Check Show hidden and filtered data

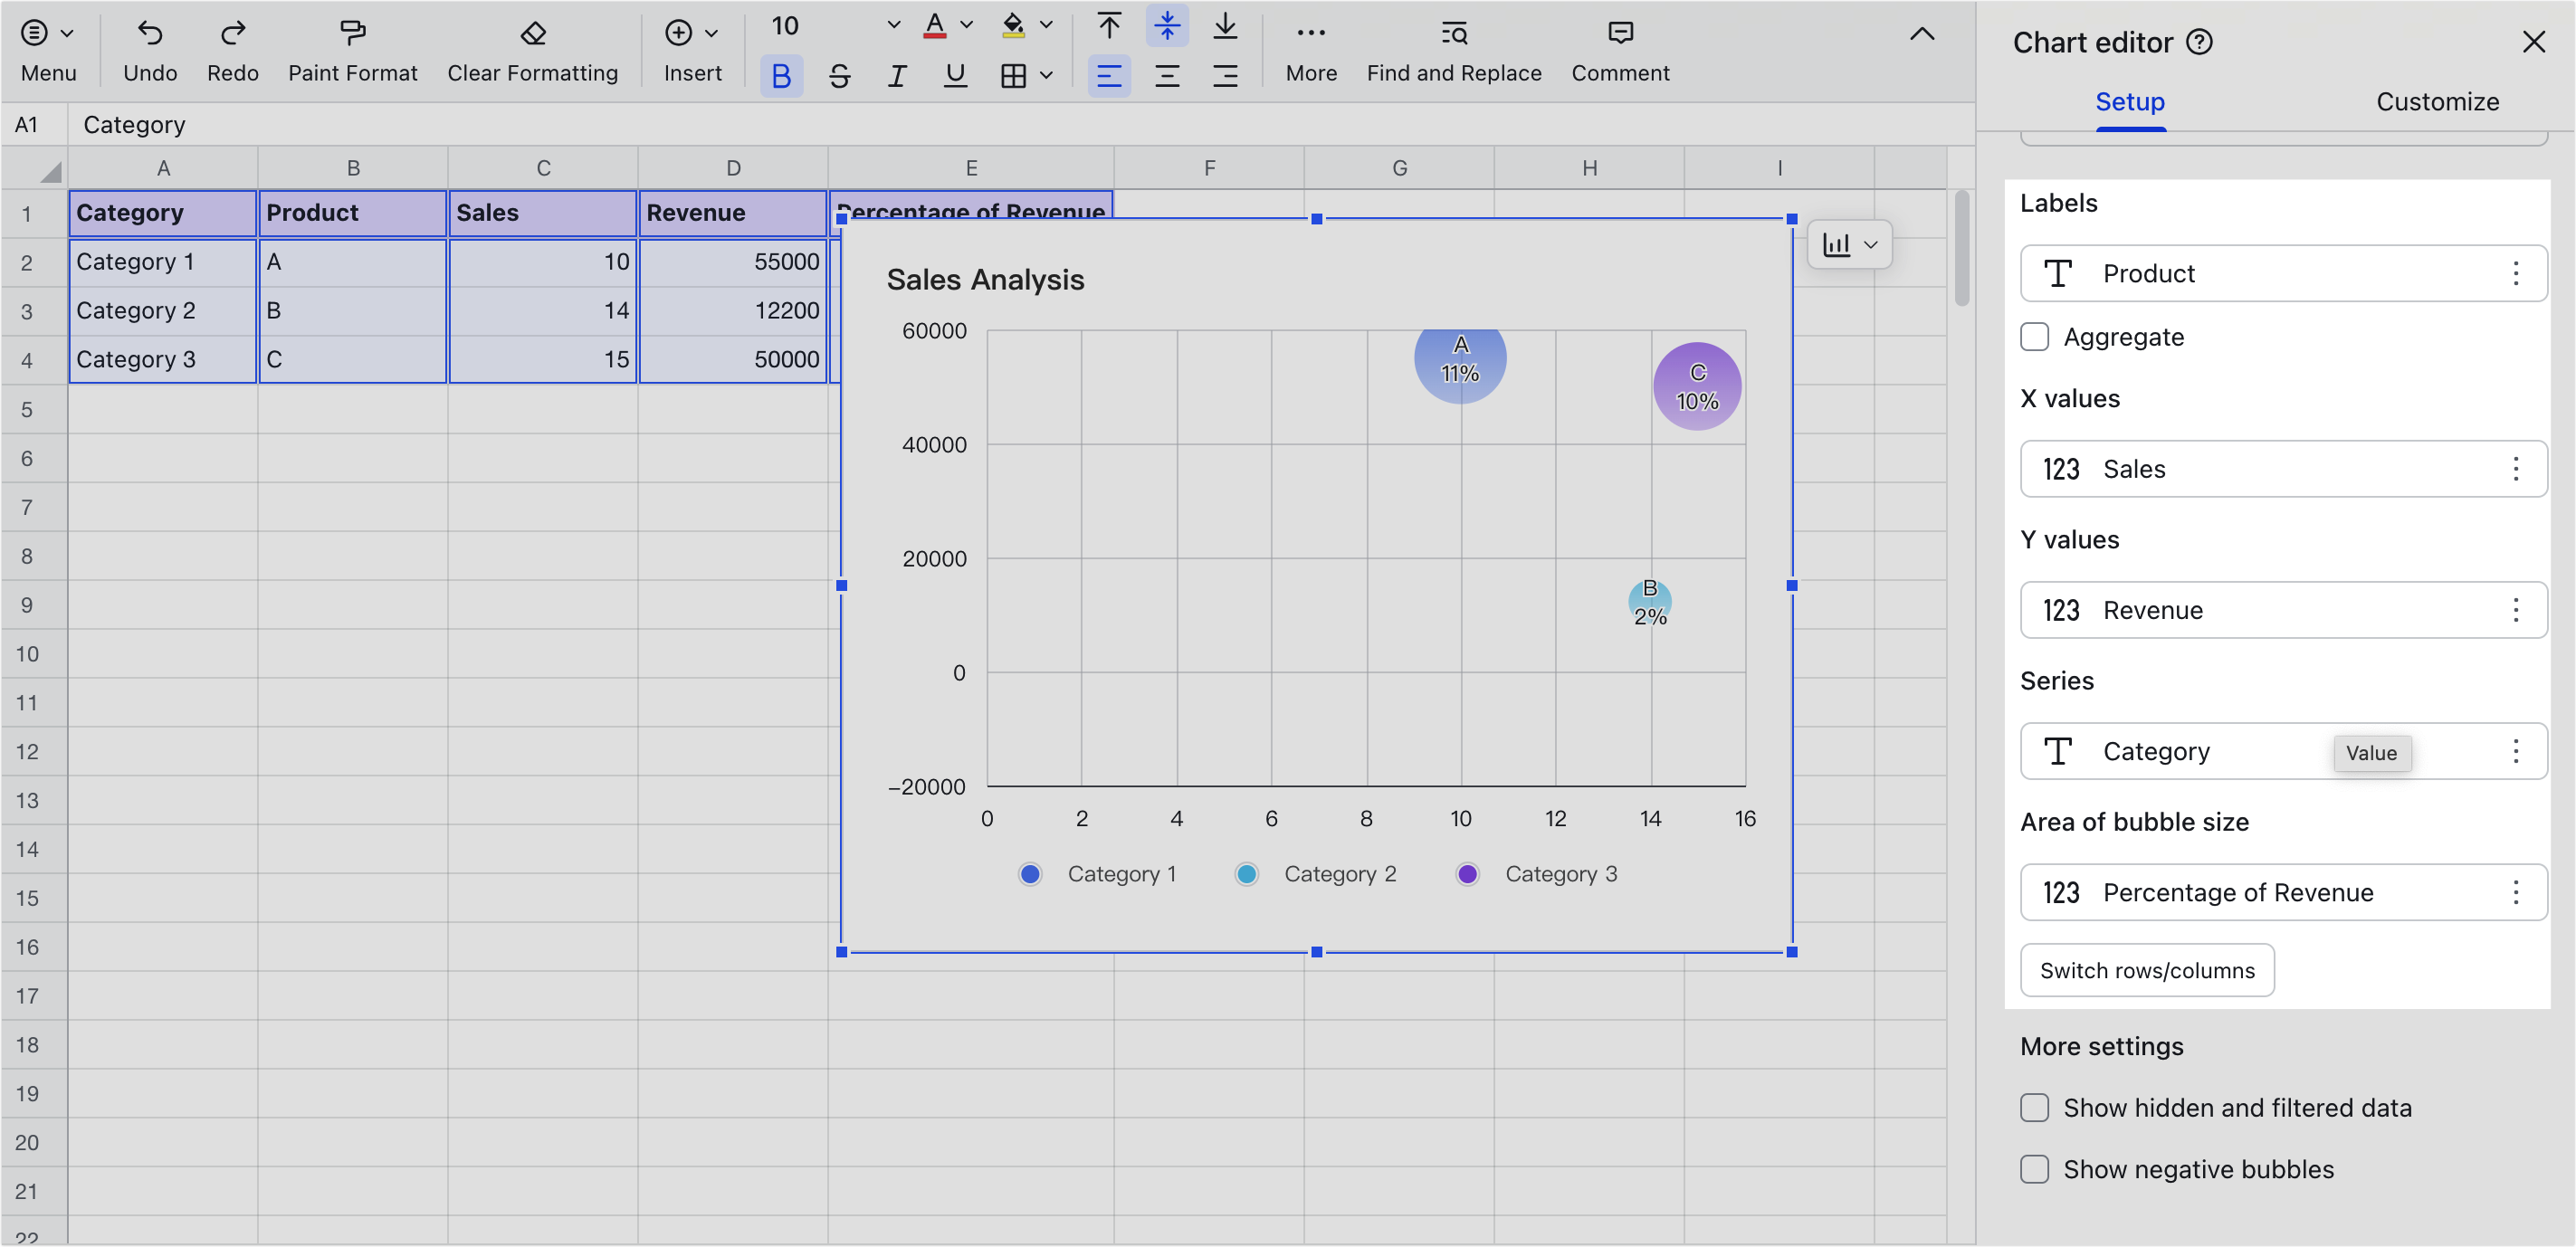click(x=2034, y=1107)
